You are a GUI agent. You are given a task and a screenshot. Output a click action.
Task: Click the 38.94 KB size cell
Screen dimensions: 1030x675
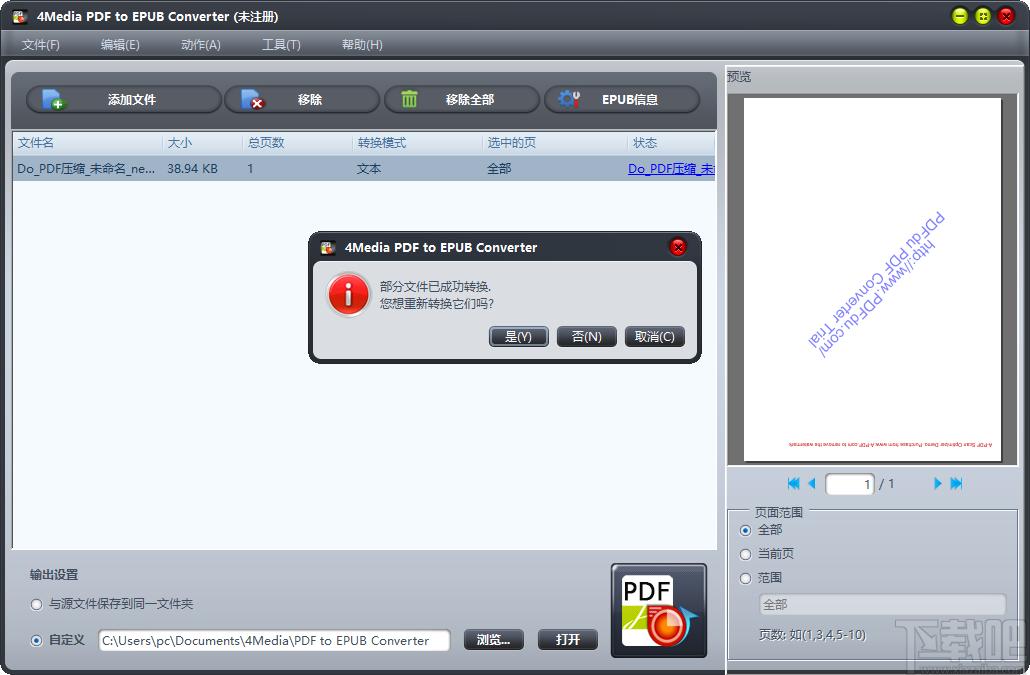[x=192, y=169]
